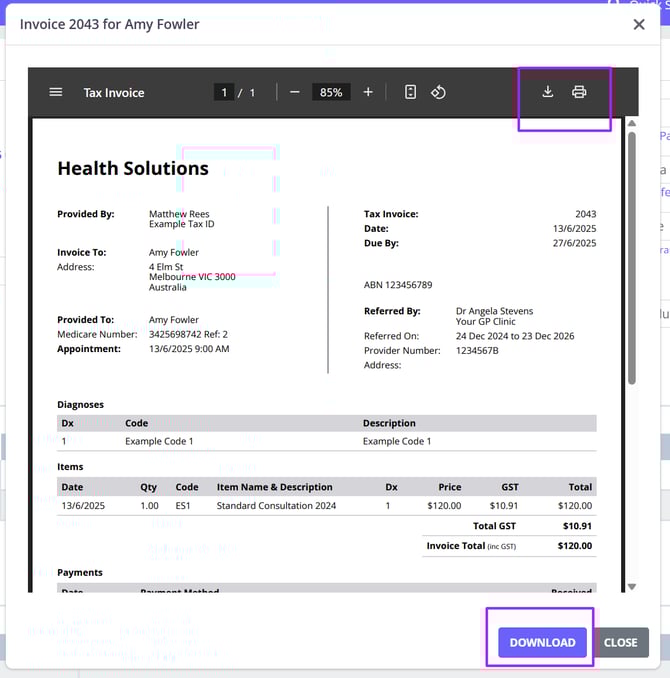Select the Standard Consultation 2024 item row
Image resolution: width=670 pixels, height=678 pixels.
point(326,506)
